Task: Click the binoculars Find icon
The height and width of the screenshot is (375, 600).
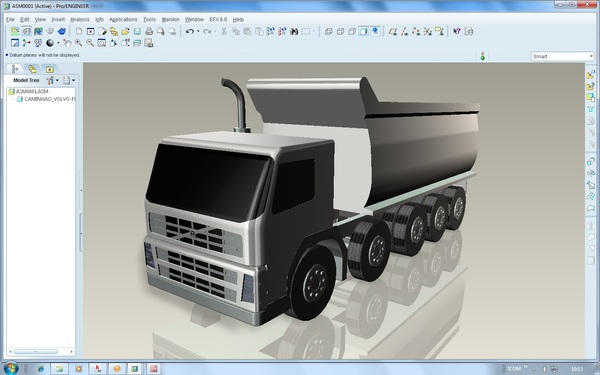Action: (x=294, y=31)
